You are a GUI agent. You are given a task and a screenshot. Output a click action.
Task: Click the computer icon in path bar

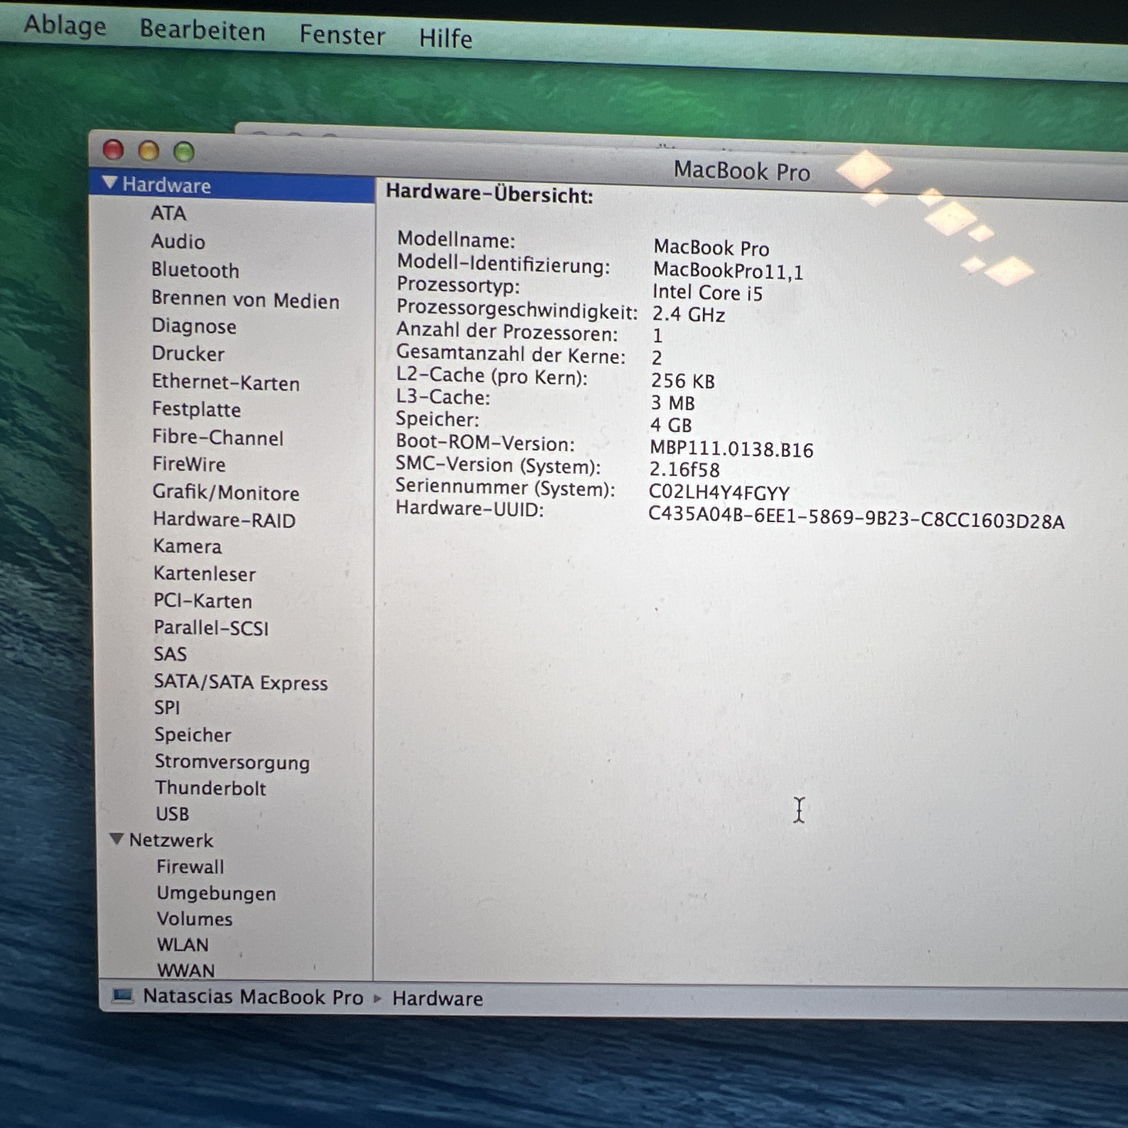pos(122,996)
